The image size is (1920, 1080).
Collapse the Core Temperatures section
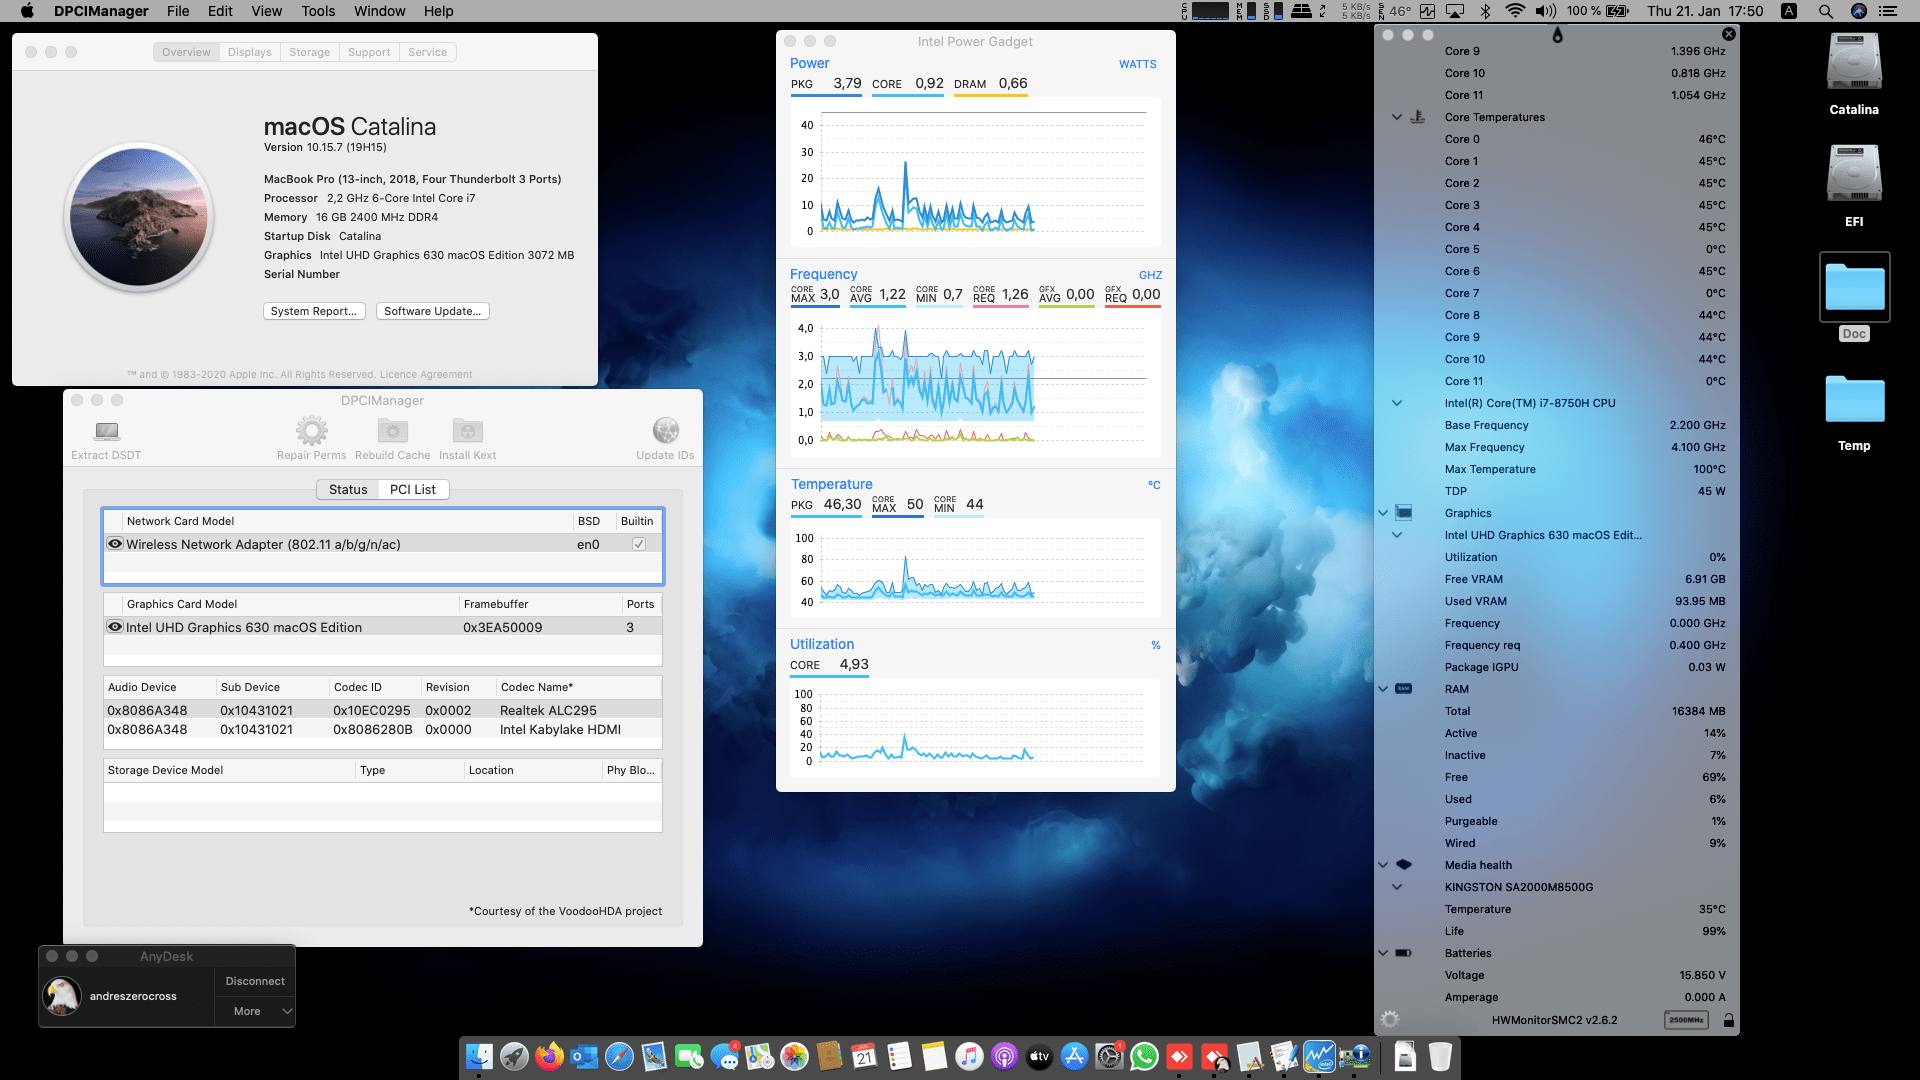pyautogui.click(x=1396, y=117)
